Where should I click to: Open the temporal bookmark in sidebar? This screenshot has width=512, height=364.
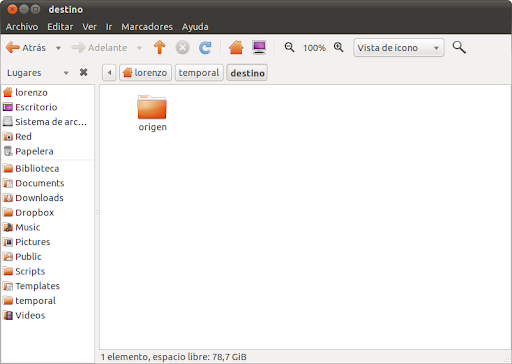(x=48, y=300)
